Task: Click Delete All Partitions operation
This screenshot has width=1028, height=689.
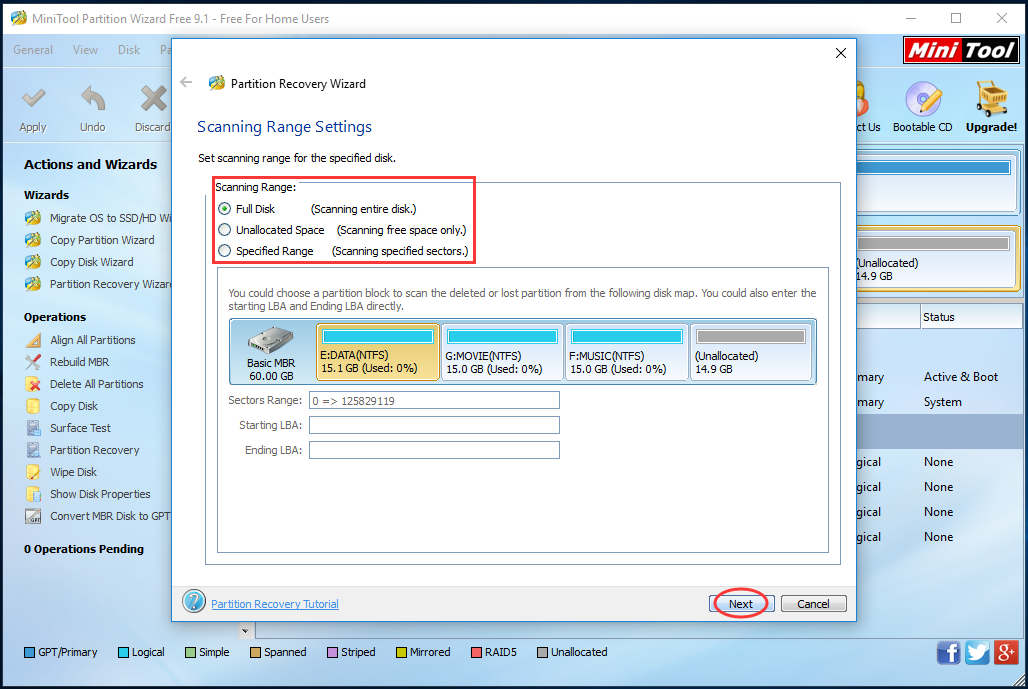Action: (85, 384)
